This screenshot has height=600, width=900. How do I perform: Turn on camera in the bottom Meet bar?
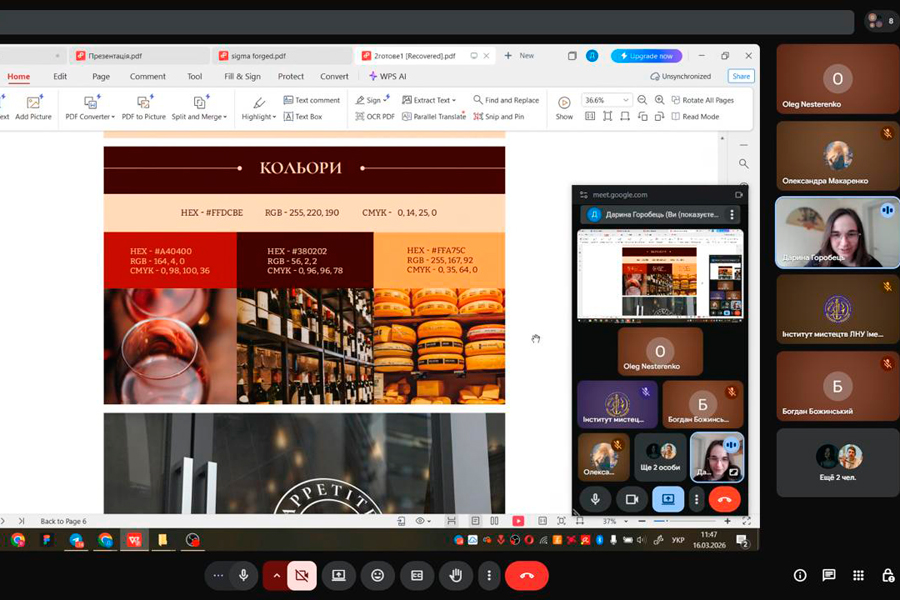coord(301,575)
